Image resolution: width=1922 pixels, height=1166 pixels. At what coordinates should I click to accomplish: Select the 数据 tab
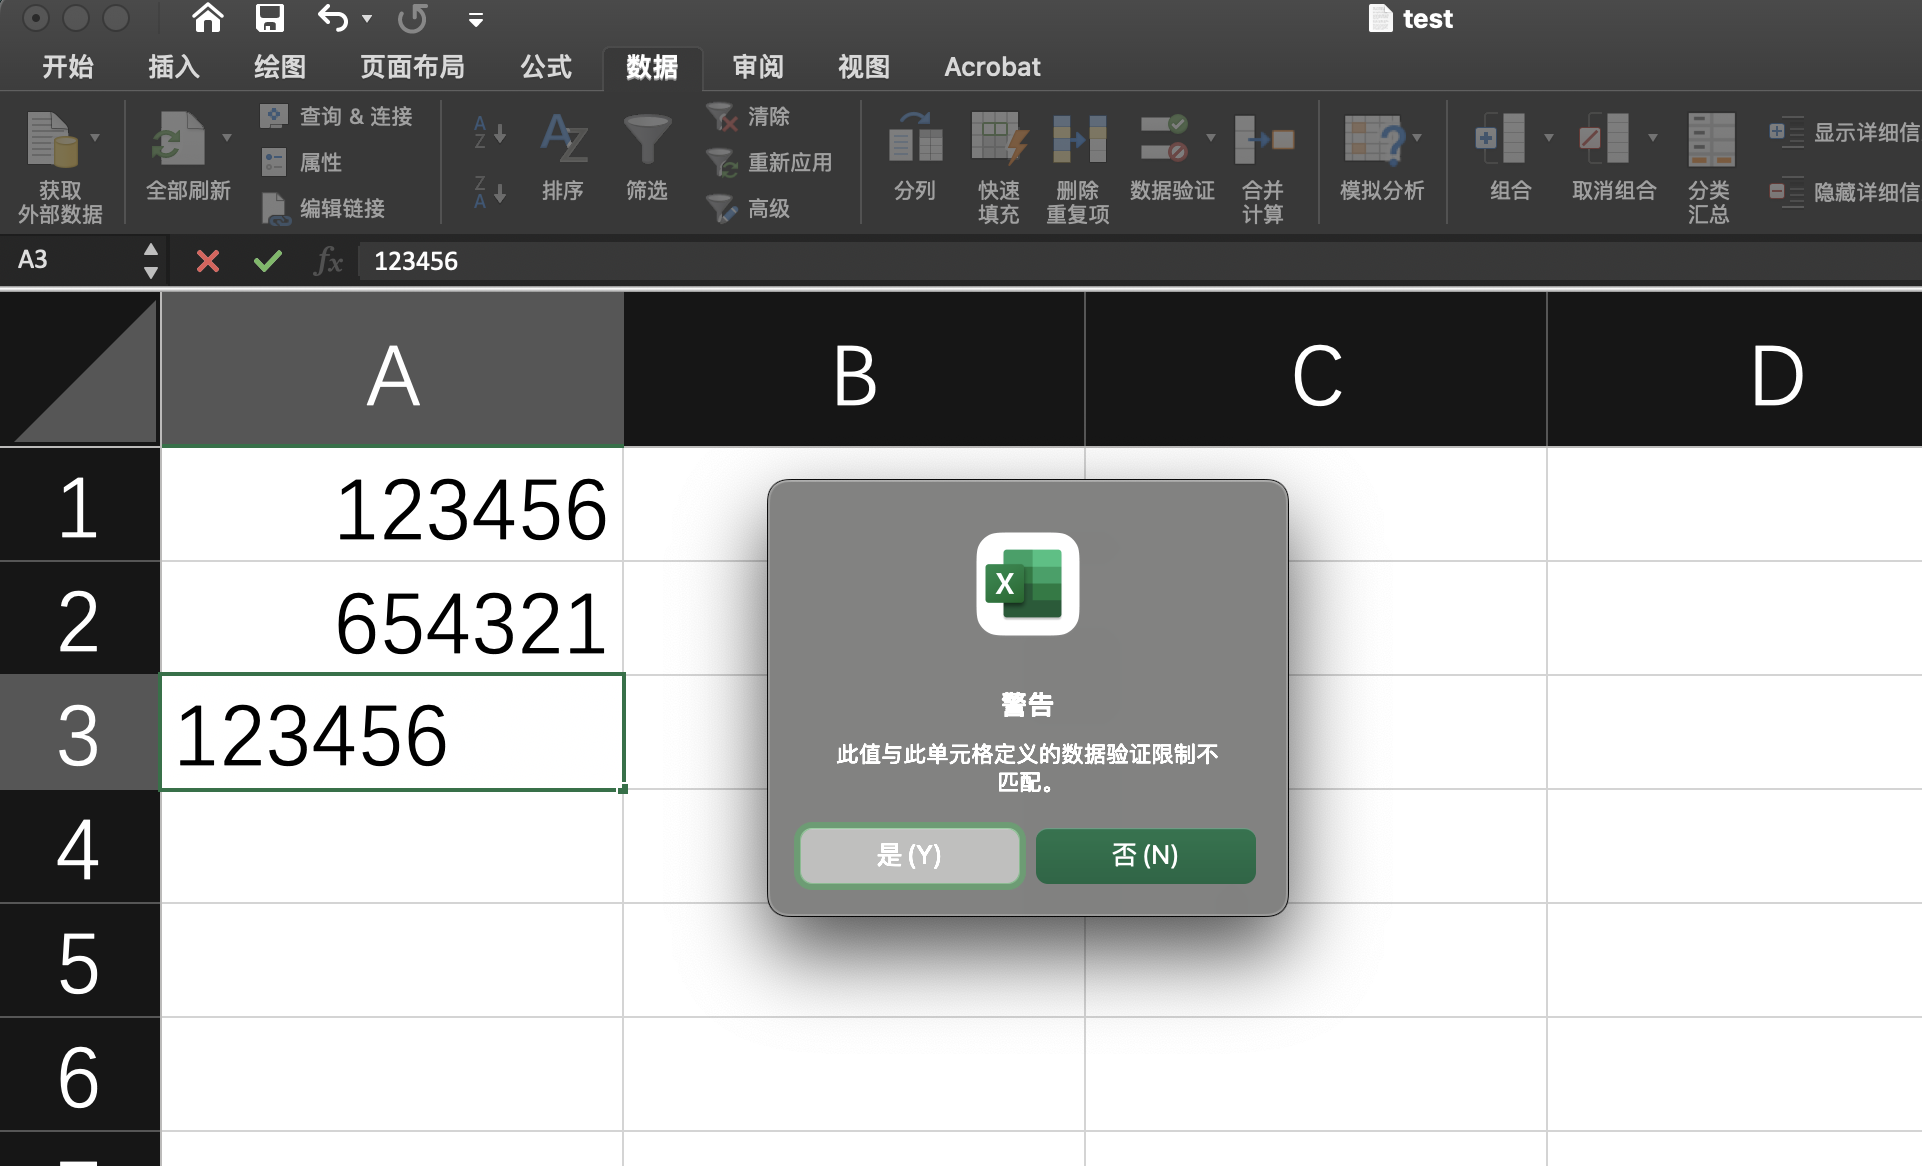[652, 67]
